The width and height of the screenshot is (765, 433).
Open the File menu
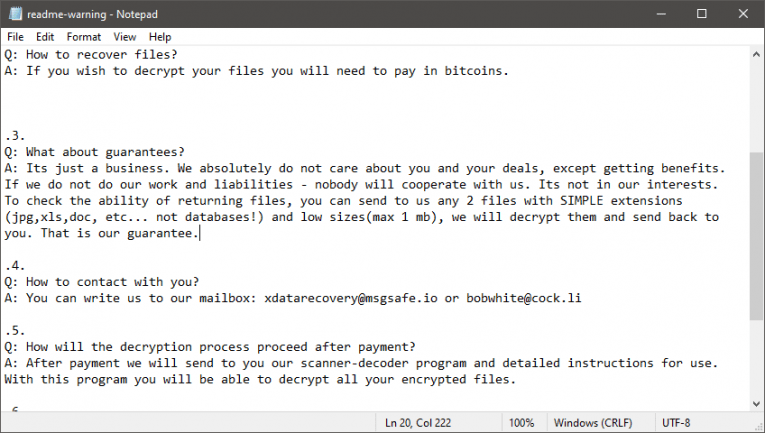15,37
